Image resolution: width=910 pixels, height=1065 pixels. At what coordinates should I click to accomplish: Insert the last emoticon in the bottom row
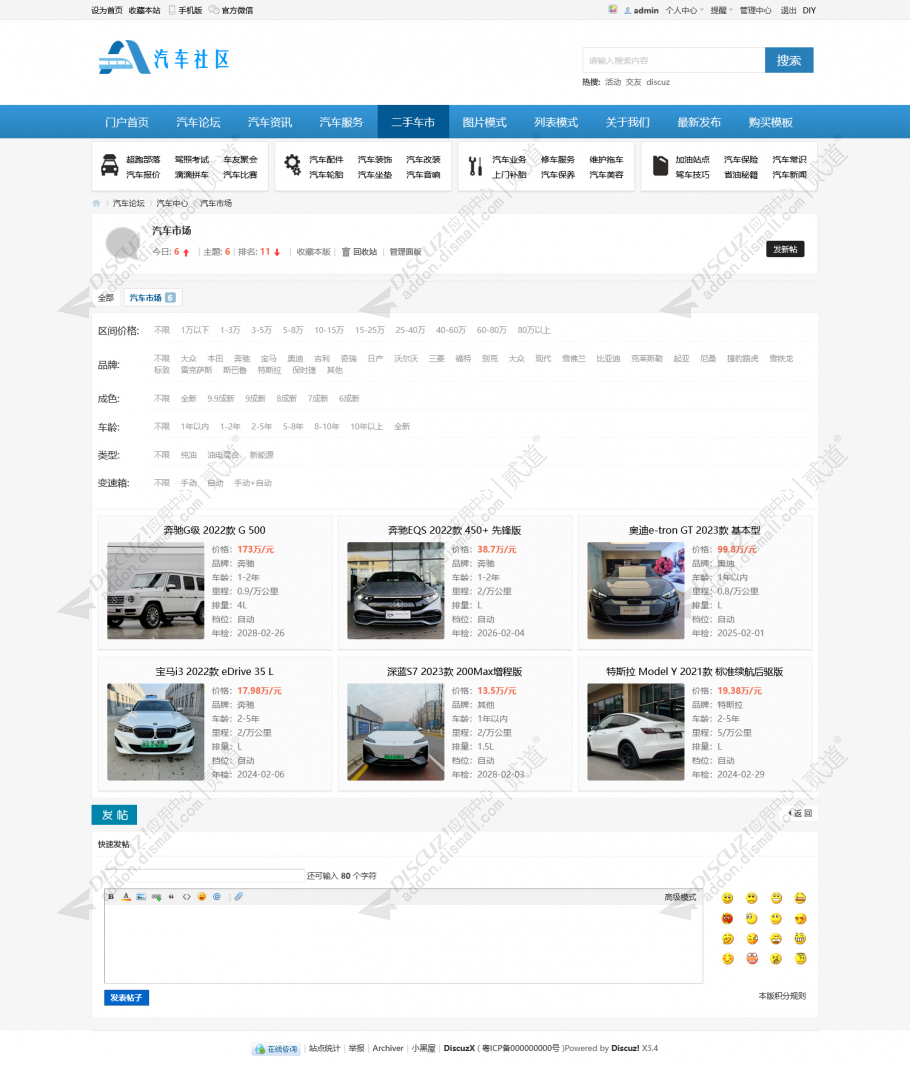click(x=801, y=958)
